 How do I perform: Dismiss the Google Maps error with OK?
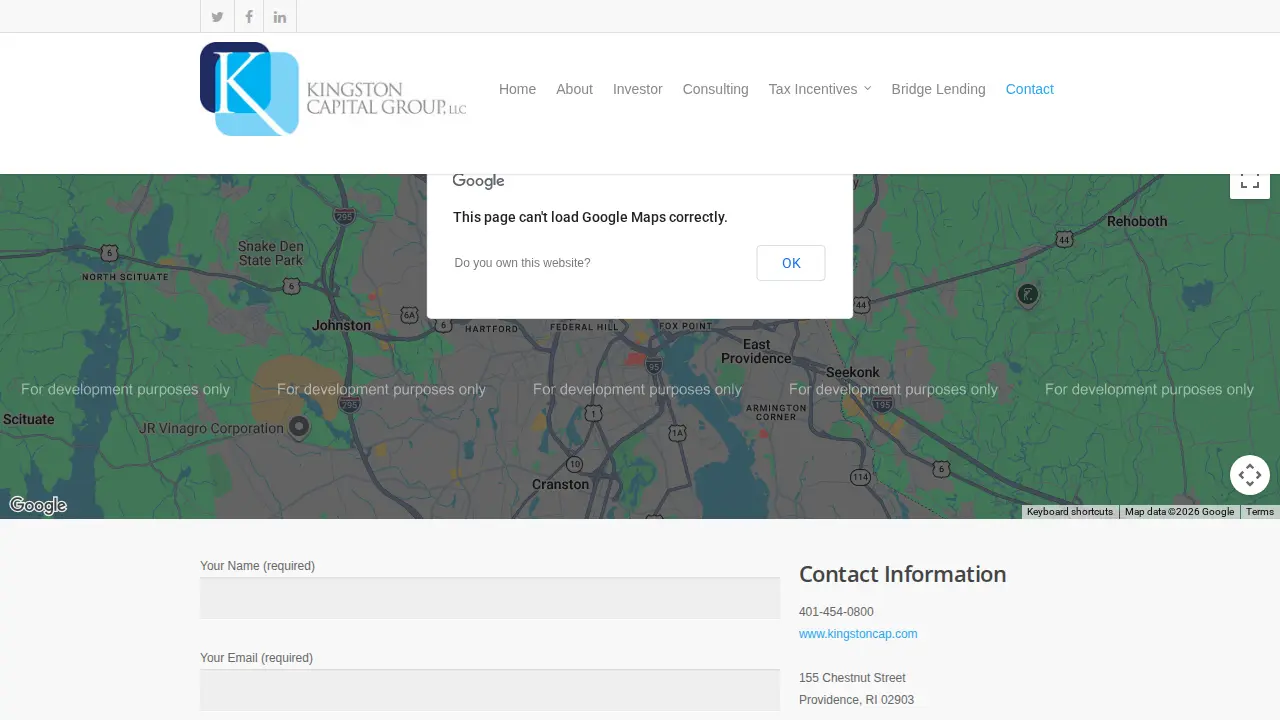(791, 263)
